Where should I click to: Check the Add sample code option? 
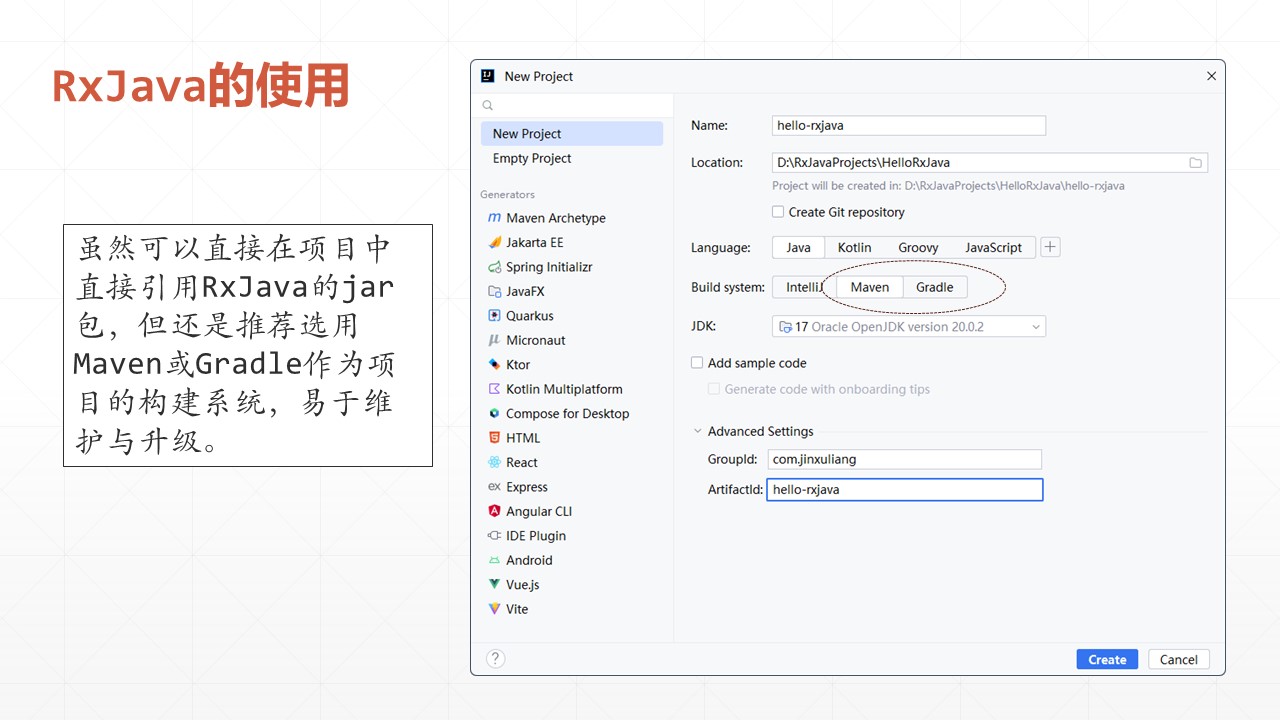click(x=697, y=363)
